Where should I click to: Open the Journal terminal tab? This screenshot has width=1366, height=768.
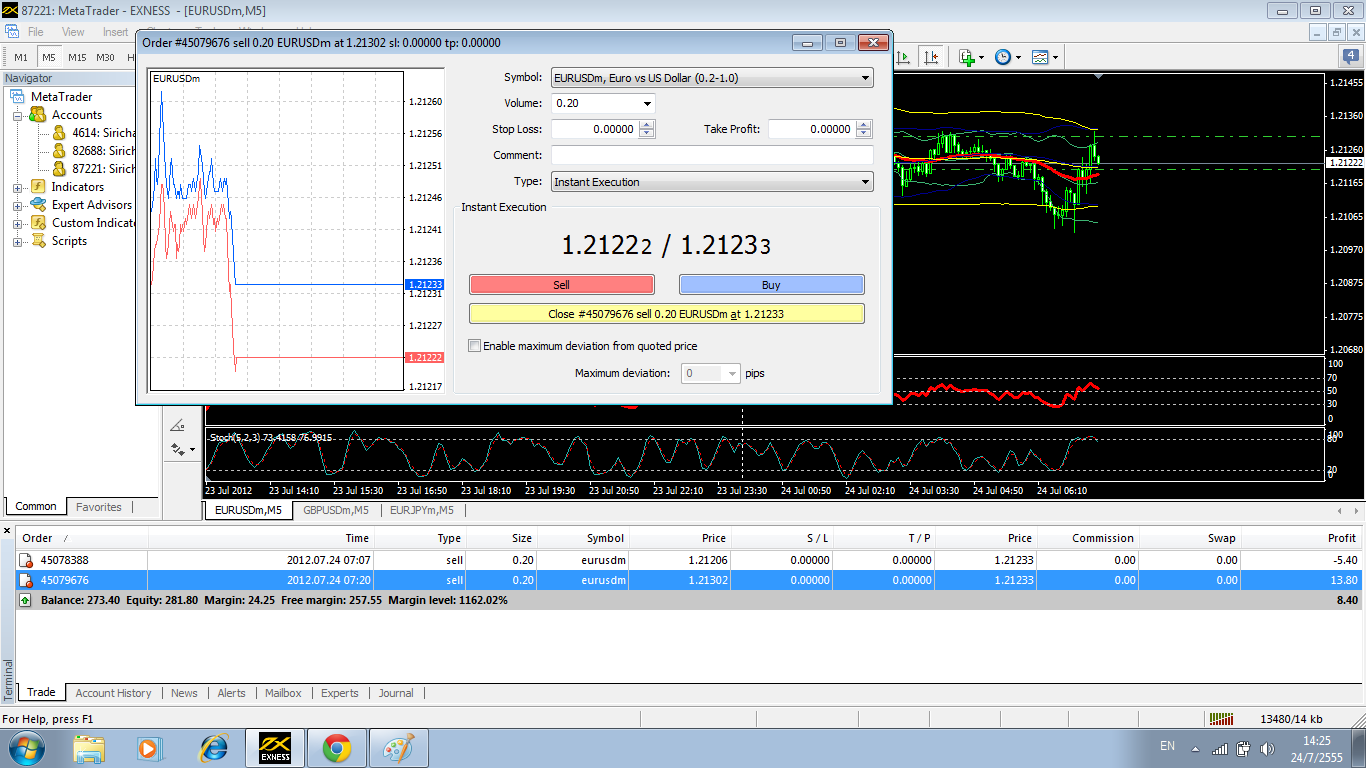[x=396, y=693]
